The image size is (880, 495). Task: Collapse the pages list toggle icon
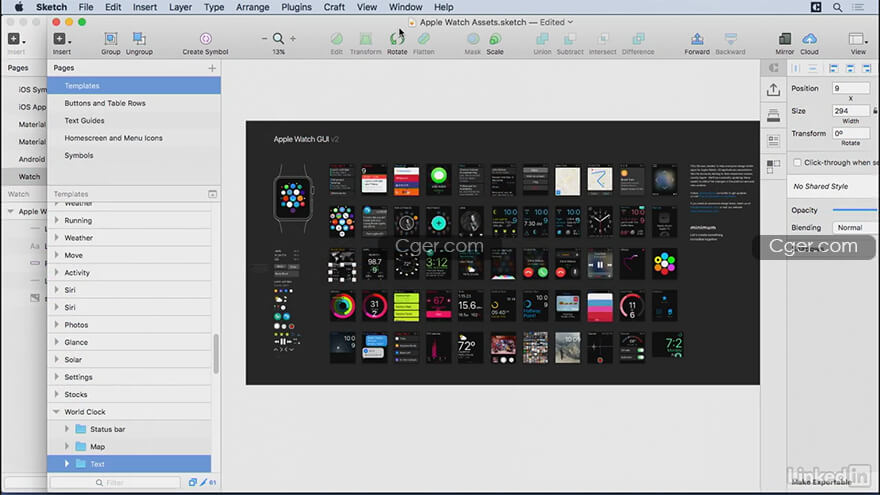[x=213, y=194]
